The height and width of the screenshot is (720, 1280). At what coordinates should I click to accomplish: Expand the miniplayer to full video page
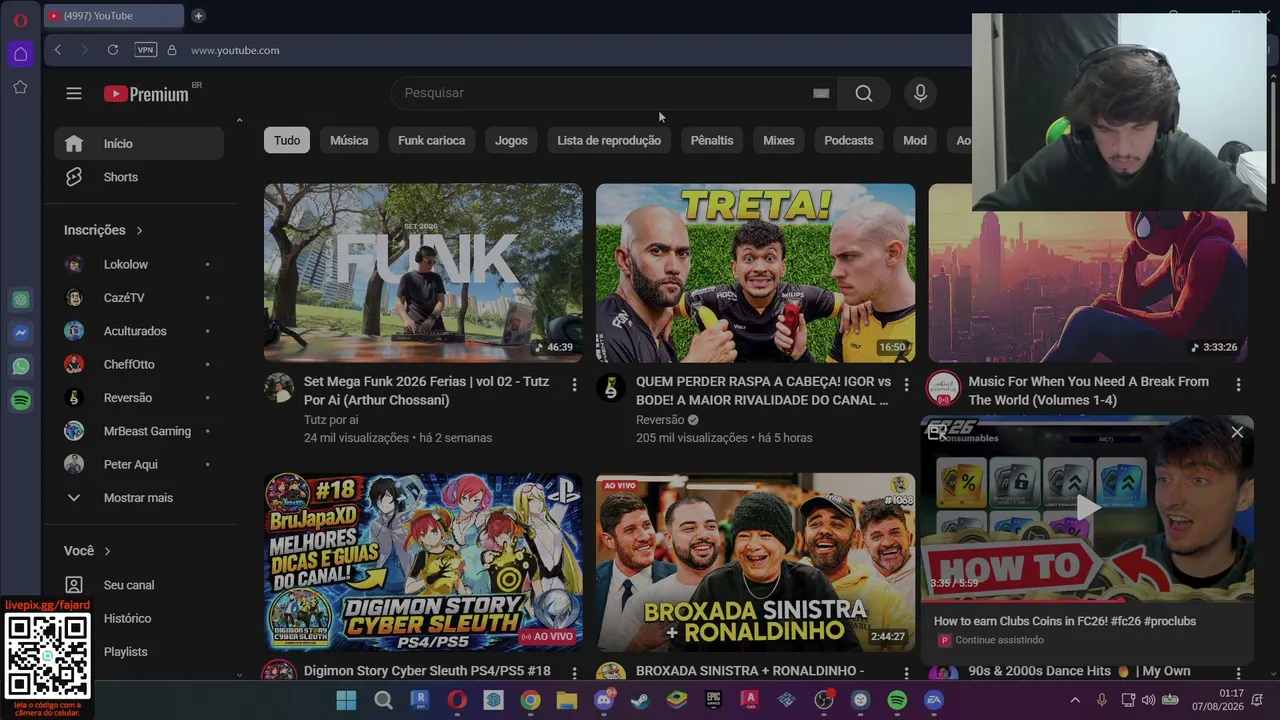(937, 432)
